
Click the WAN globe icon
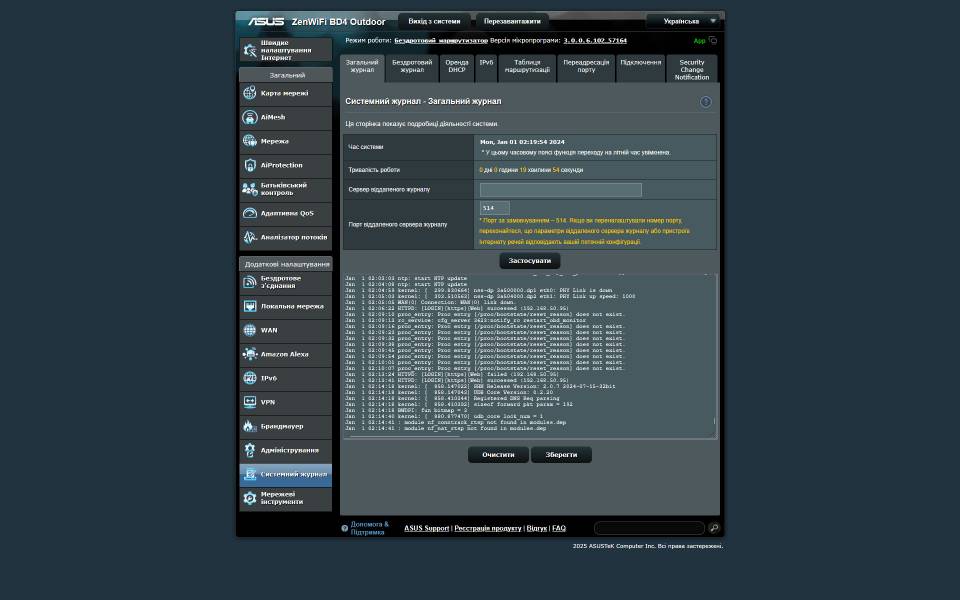click(250, 330)
